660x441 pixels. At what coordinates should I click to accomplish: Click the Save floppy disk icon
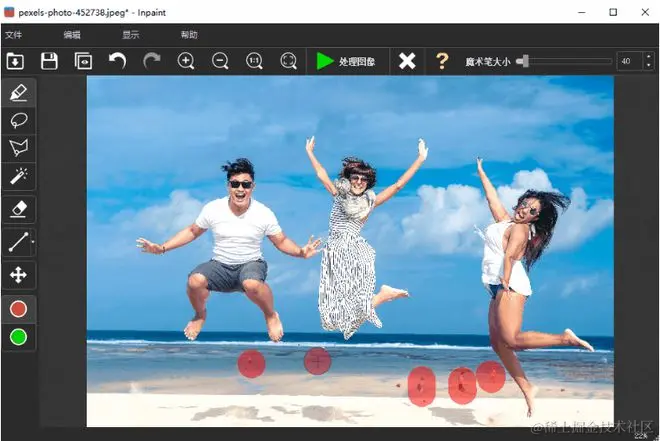[x=49, y=61]
